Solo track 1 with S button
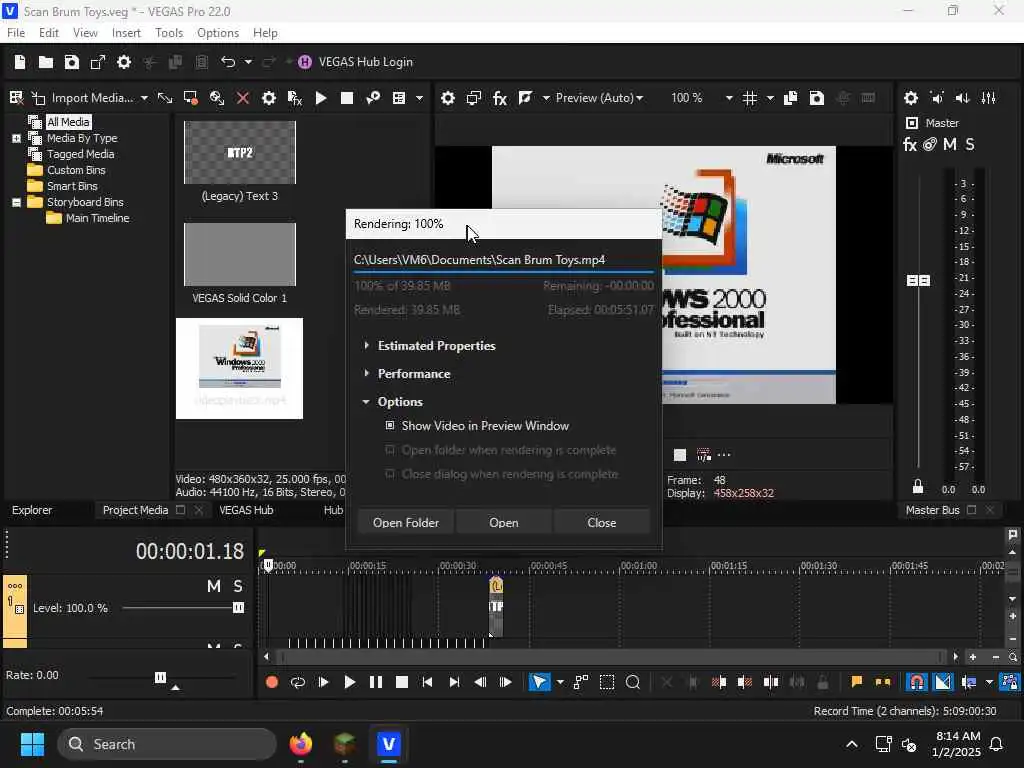 pyautogui.click(x=238, y=586)
